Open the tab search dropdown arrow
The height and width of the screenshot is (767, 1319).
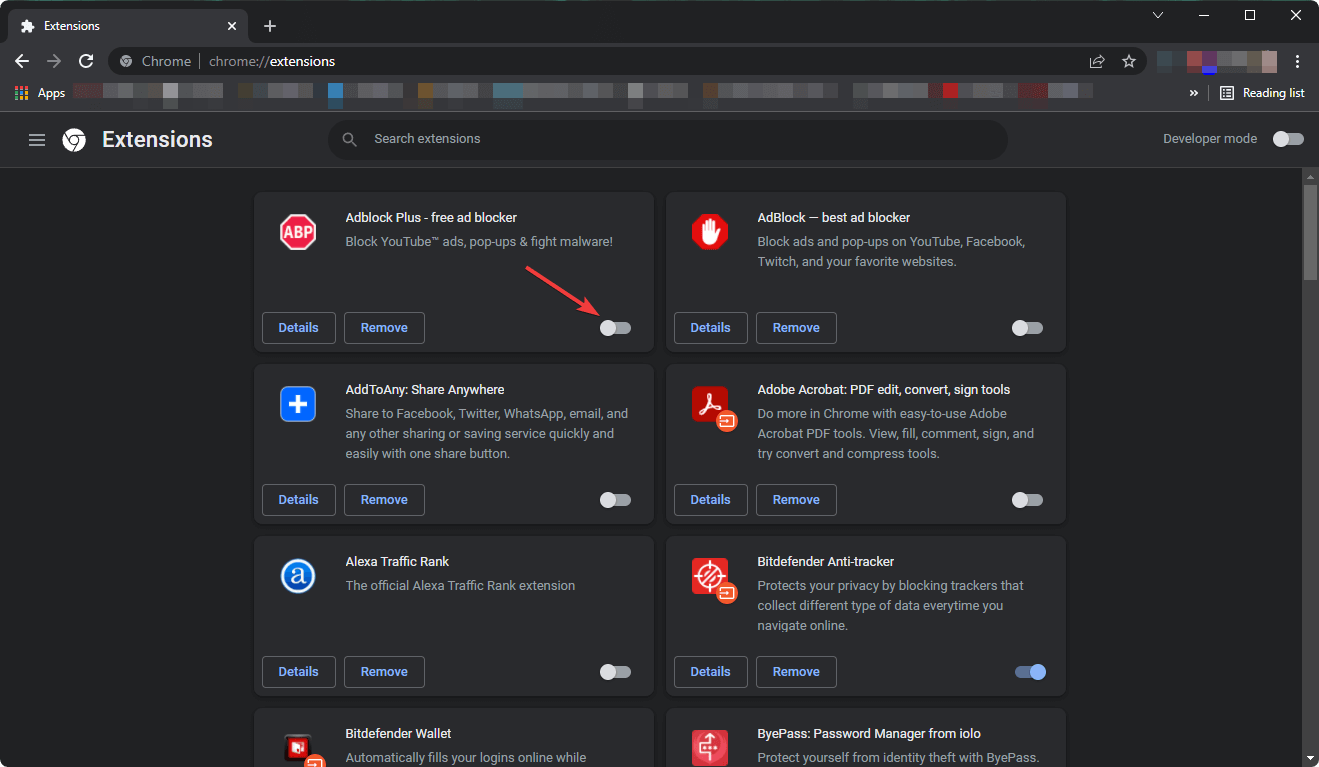[1158, 15]
